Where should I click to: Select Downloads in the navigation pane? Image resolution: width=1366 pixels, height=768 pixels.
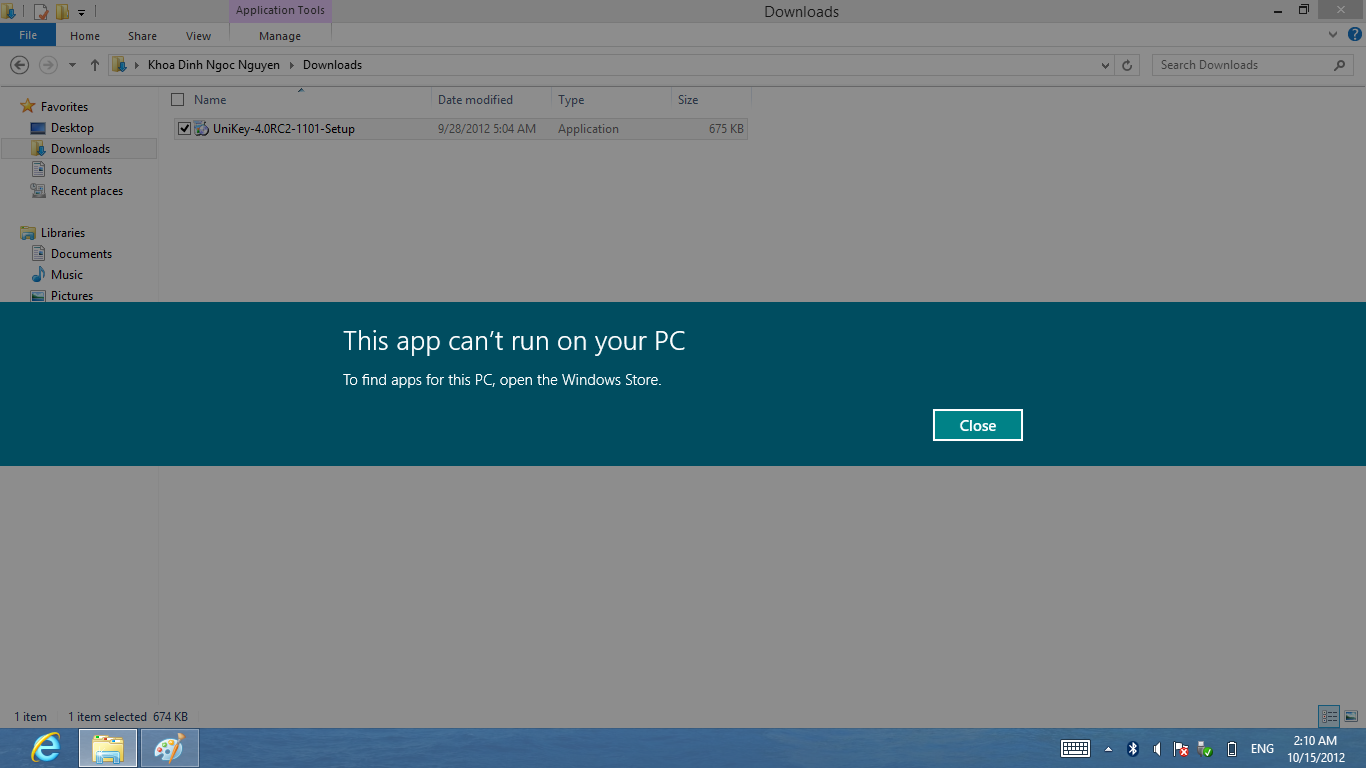[80, 149]
